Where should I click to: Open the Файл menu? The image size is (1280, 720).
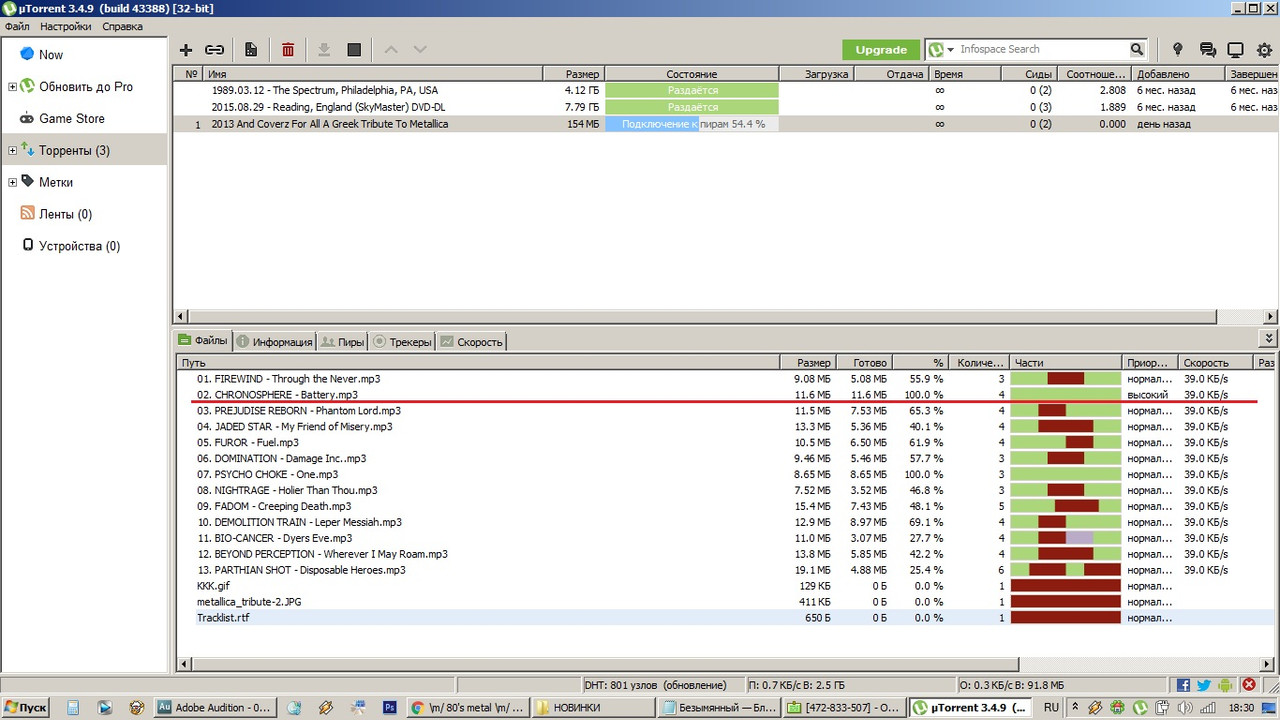(17, 26)
